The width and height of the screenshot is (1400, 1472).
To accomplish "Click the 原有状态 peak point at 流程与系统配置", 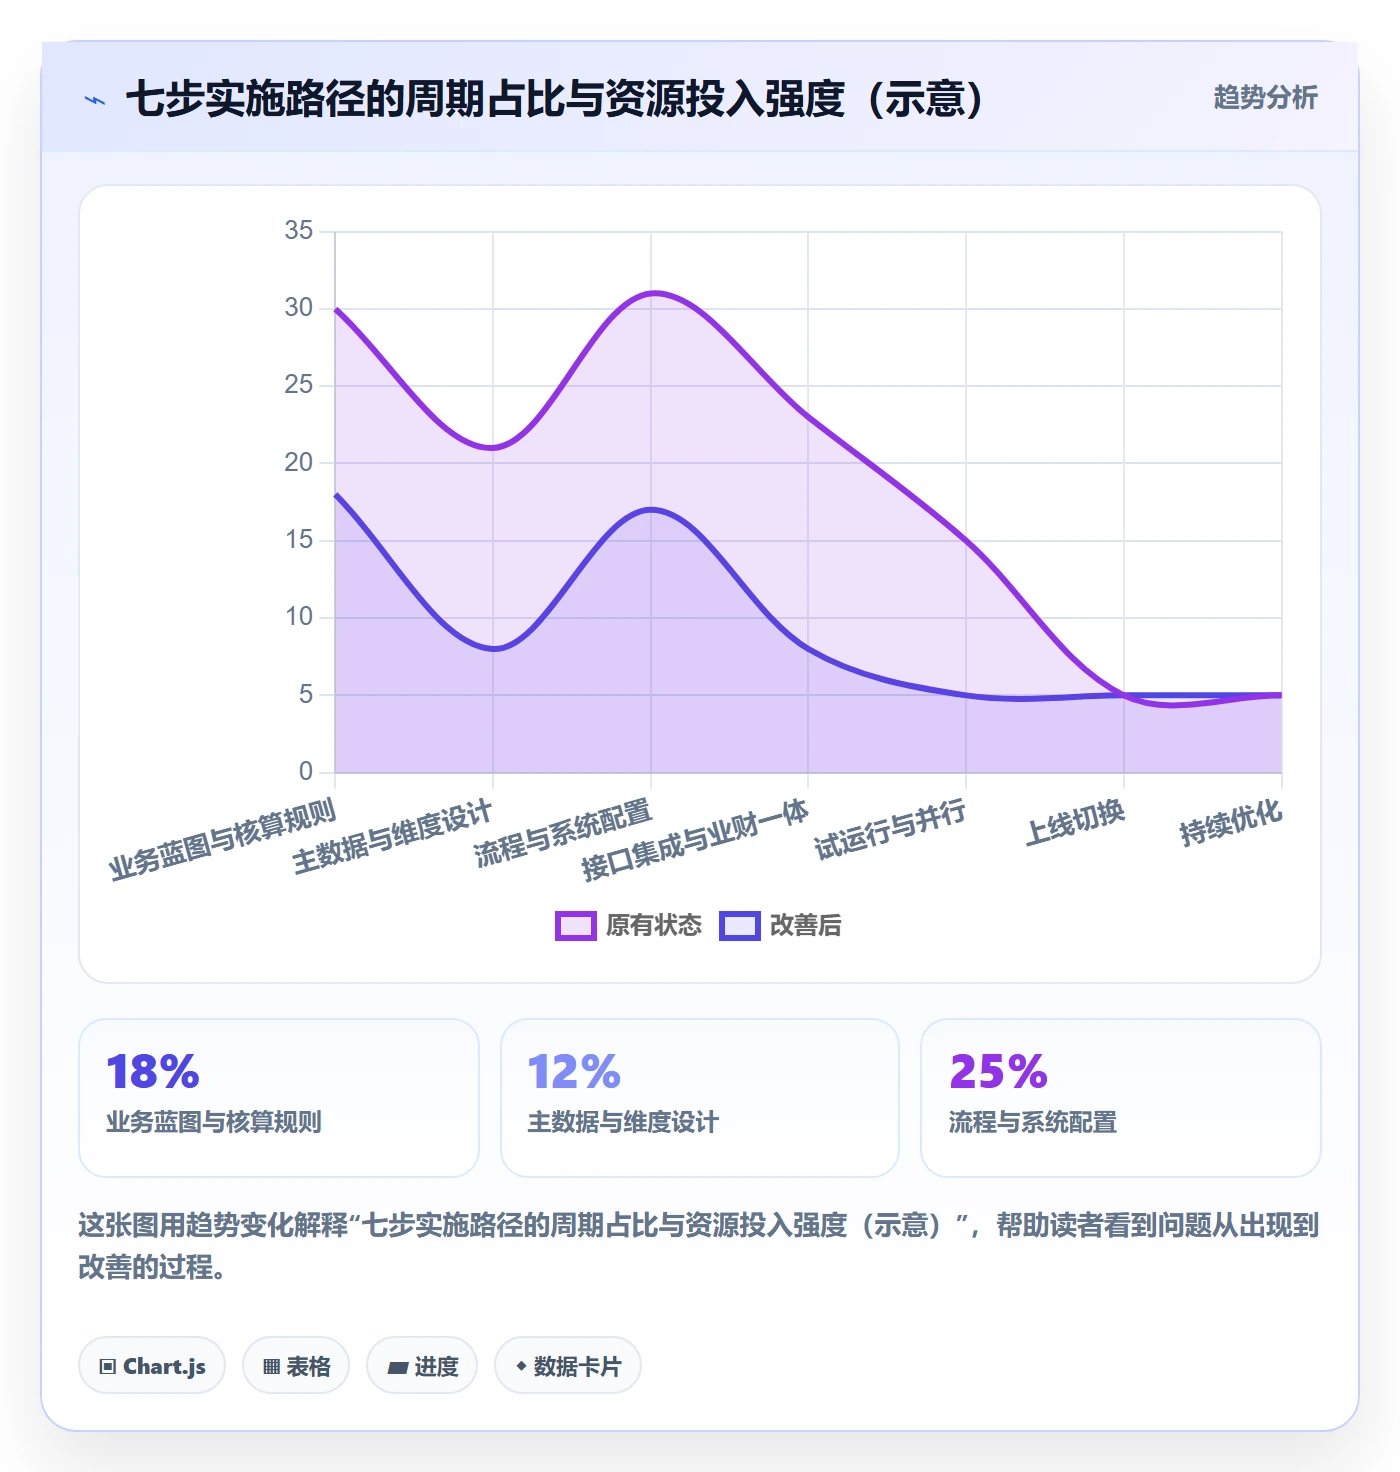I will point(651,293).
